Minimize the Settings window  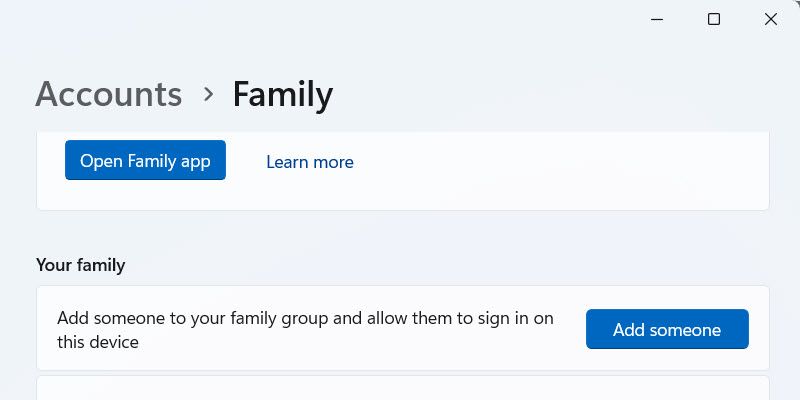[x=657, y=19]
